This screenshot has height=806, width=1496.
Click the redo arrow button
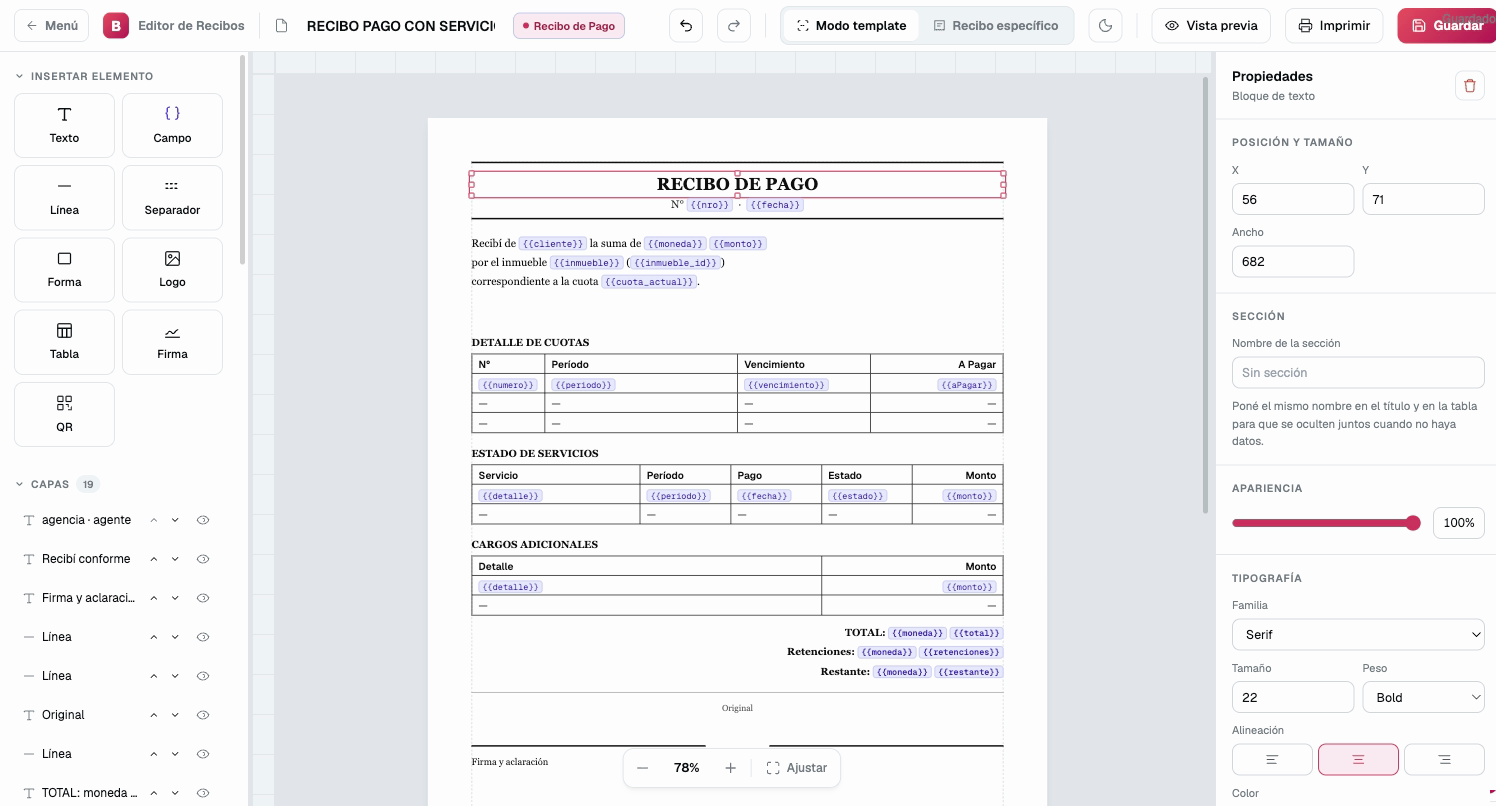[734, 26]
